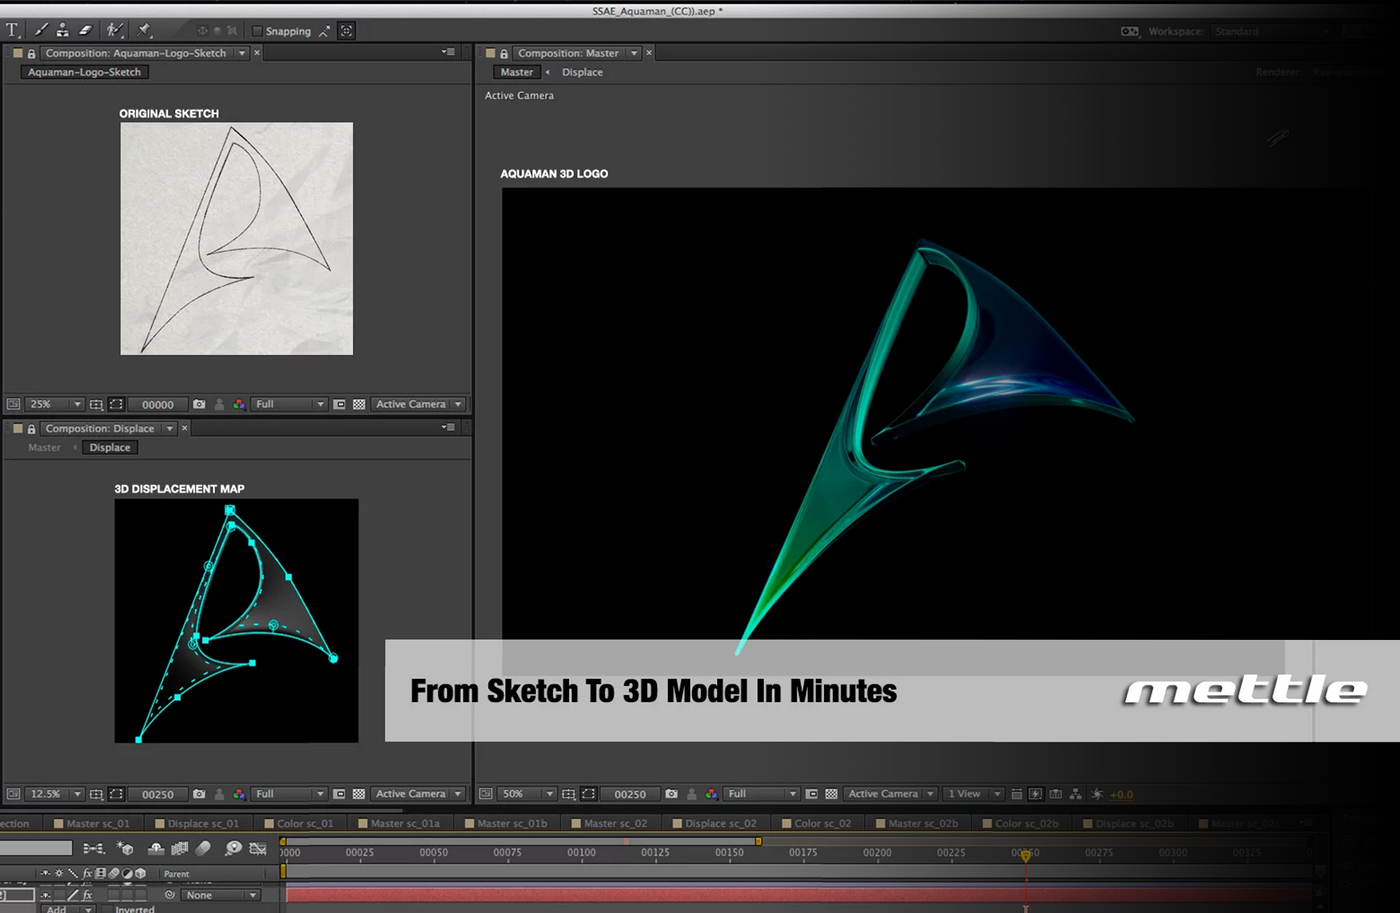Image resolution: width=1400 pixels, height=913 pixels.
Task: Open the Active Camera dropdown in the Aquaman-Logo-Sketch viewer
Action: (x=418, y=404)
